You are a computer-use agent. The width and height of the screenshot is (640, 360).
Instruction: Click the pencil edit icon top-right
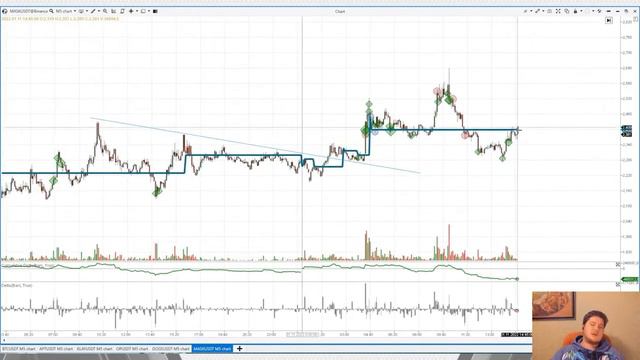point(525,11)
